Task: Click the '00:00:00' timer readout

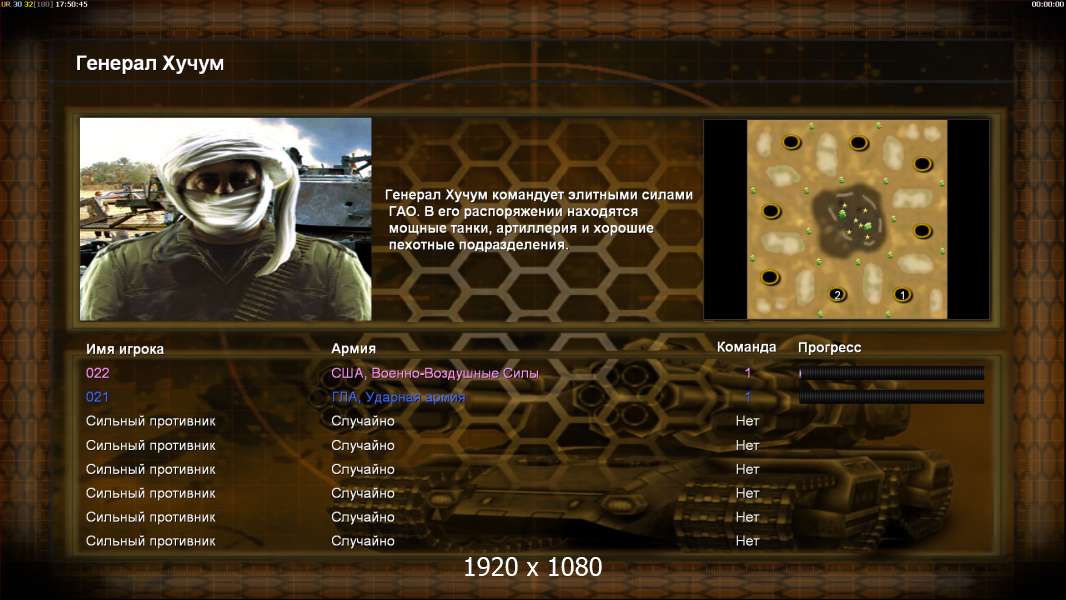Action: click(1048, 4)
